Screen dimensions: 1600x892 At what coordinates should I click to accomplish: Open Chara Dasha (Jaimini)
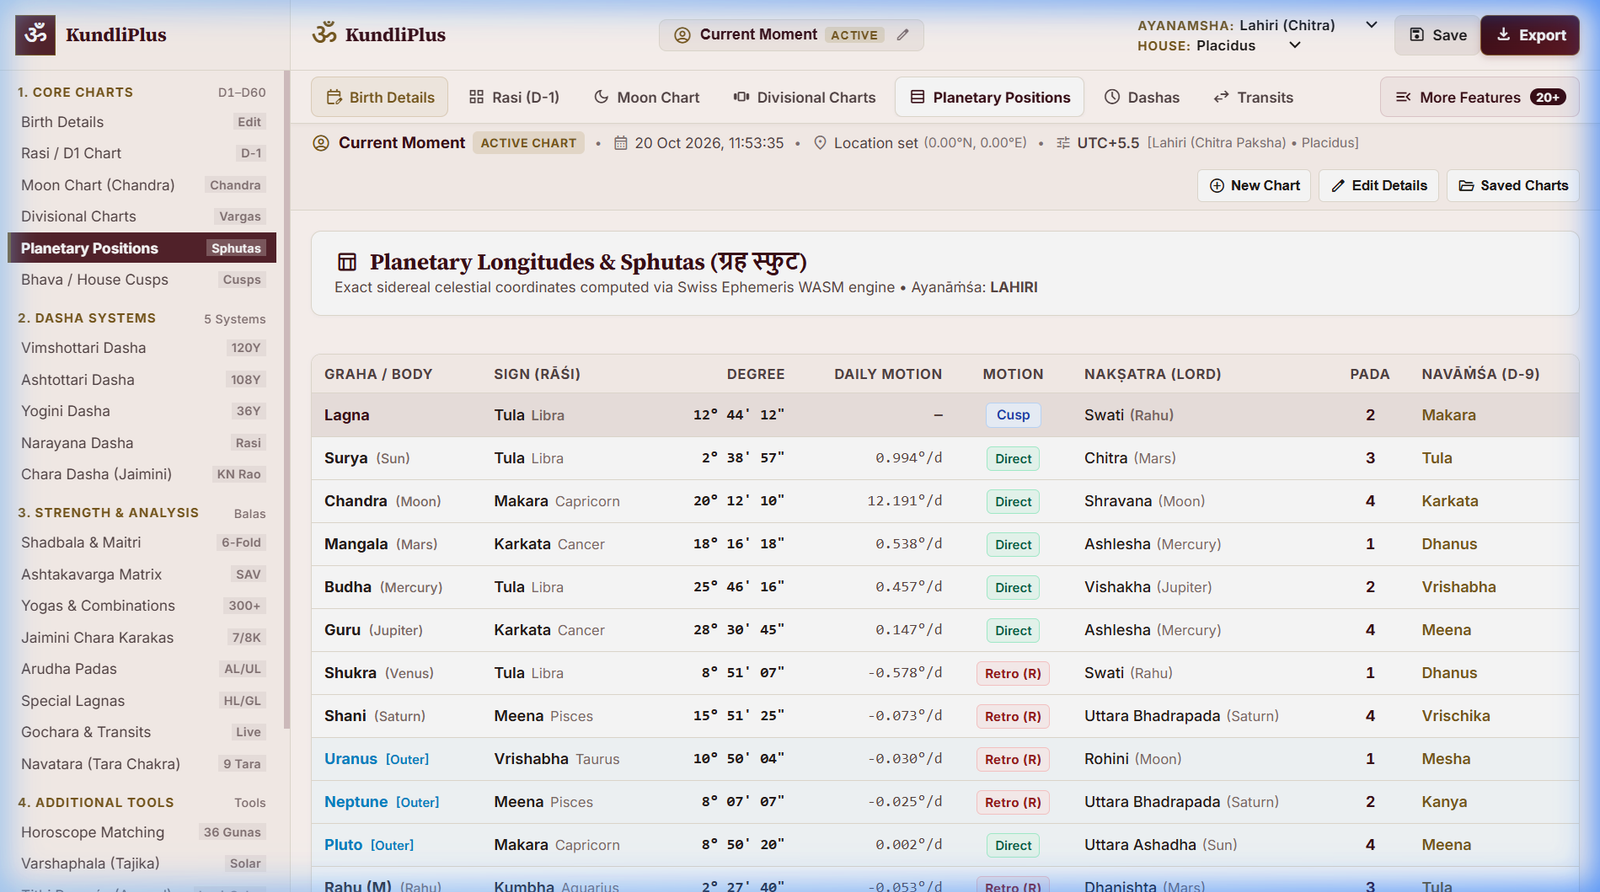tap(142, 474)
